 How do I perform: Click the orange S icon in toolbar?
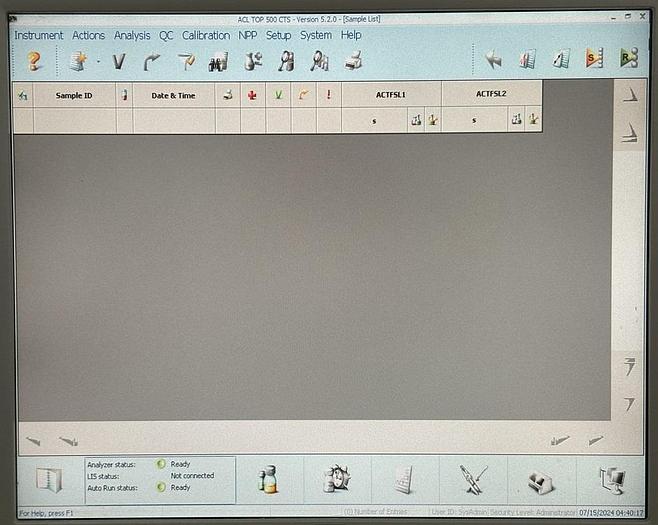594,60
